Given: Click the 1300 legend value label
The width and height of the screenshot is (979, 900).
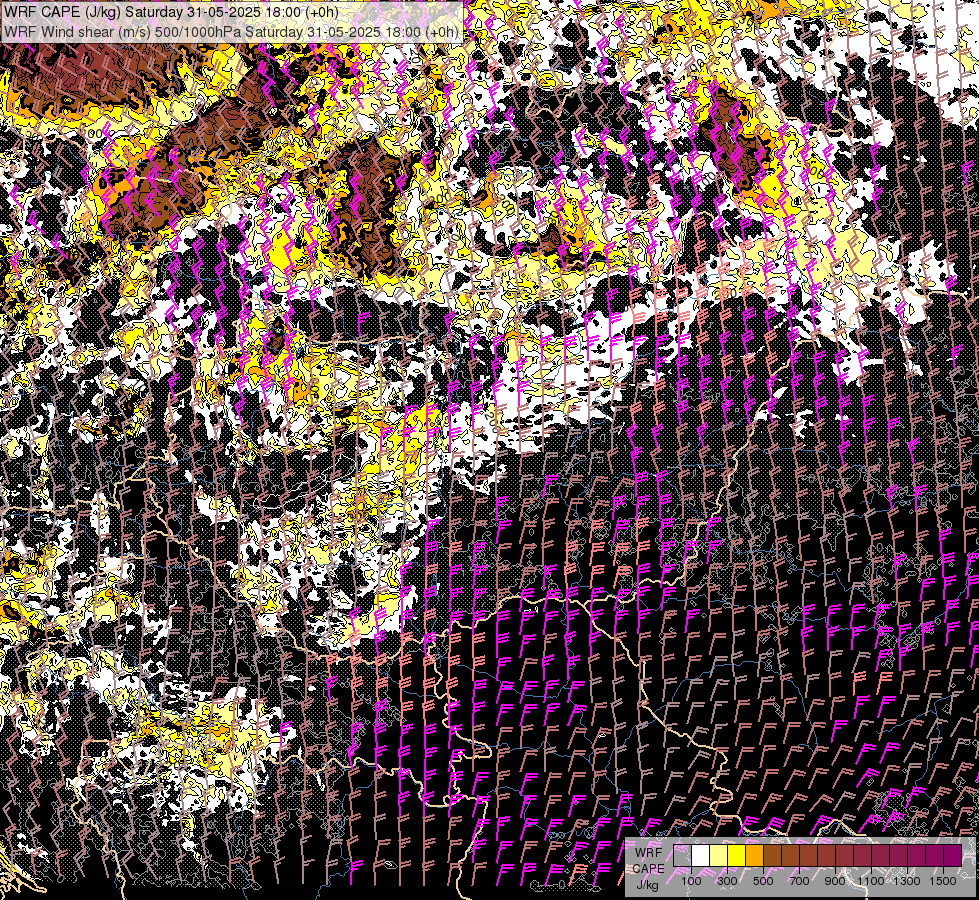Looking at the screenshot, I should coord(907,881).
